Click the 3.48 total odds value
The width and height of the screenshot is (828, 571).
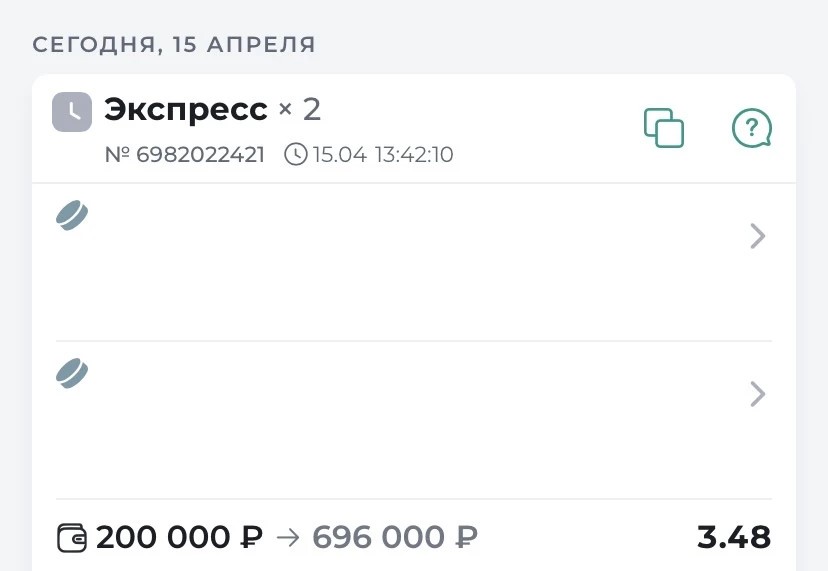coord(734,538)
